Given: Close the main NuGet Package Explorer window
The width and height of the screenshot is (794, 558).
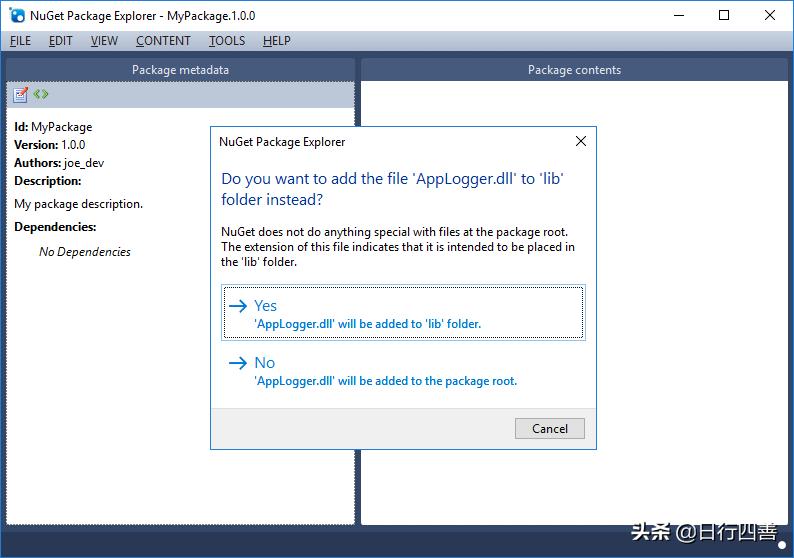Looking at the screenshot, I should tap(770, 15).
